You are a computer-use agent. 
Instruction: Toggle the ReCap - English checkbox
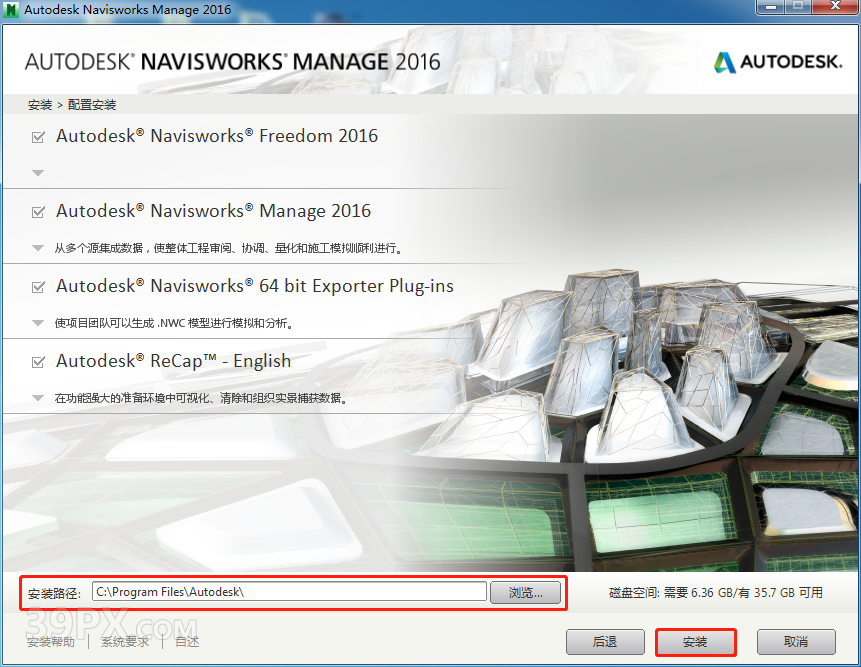click(x=39, y=362)
